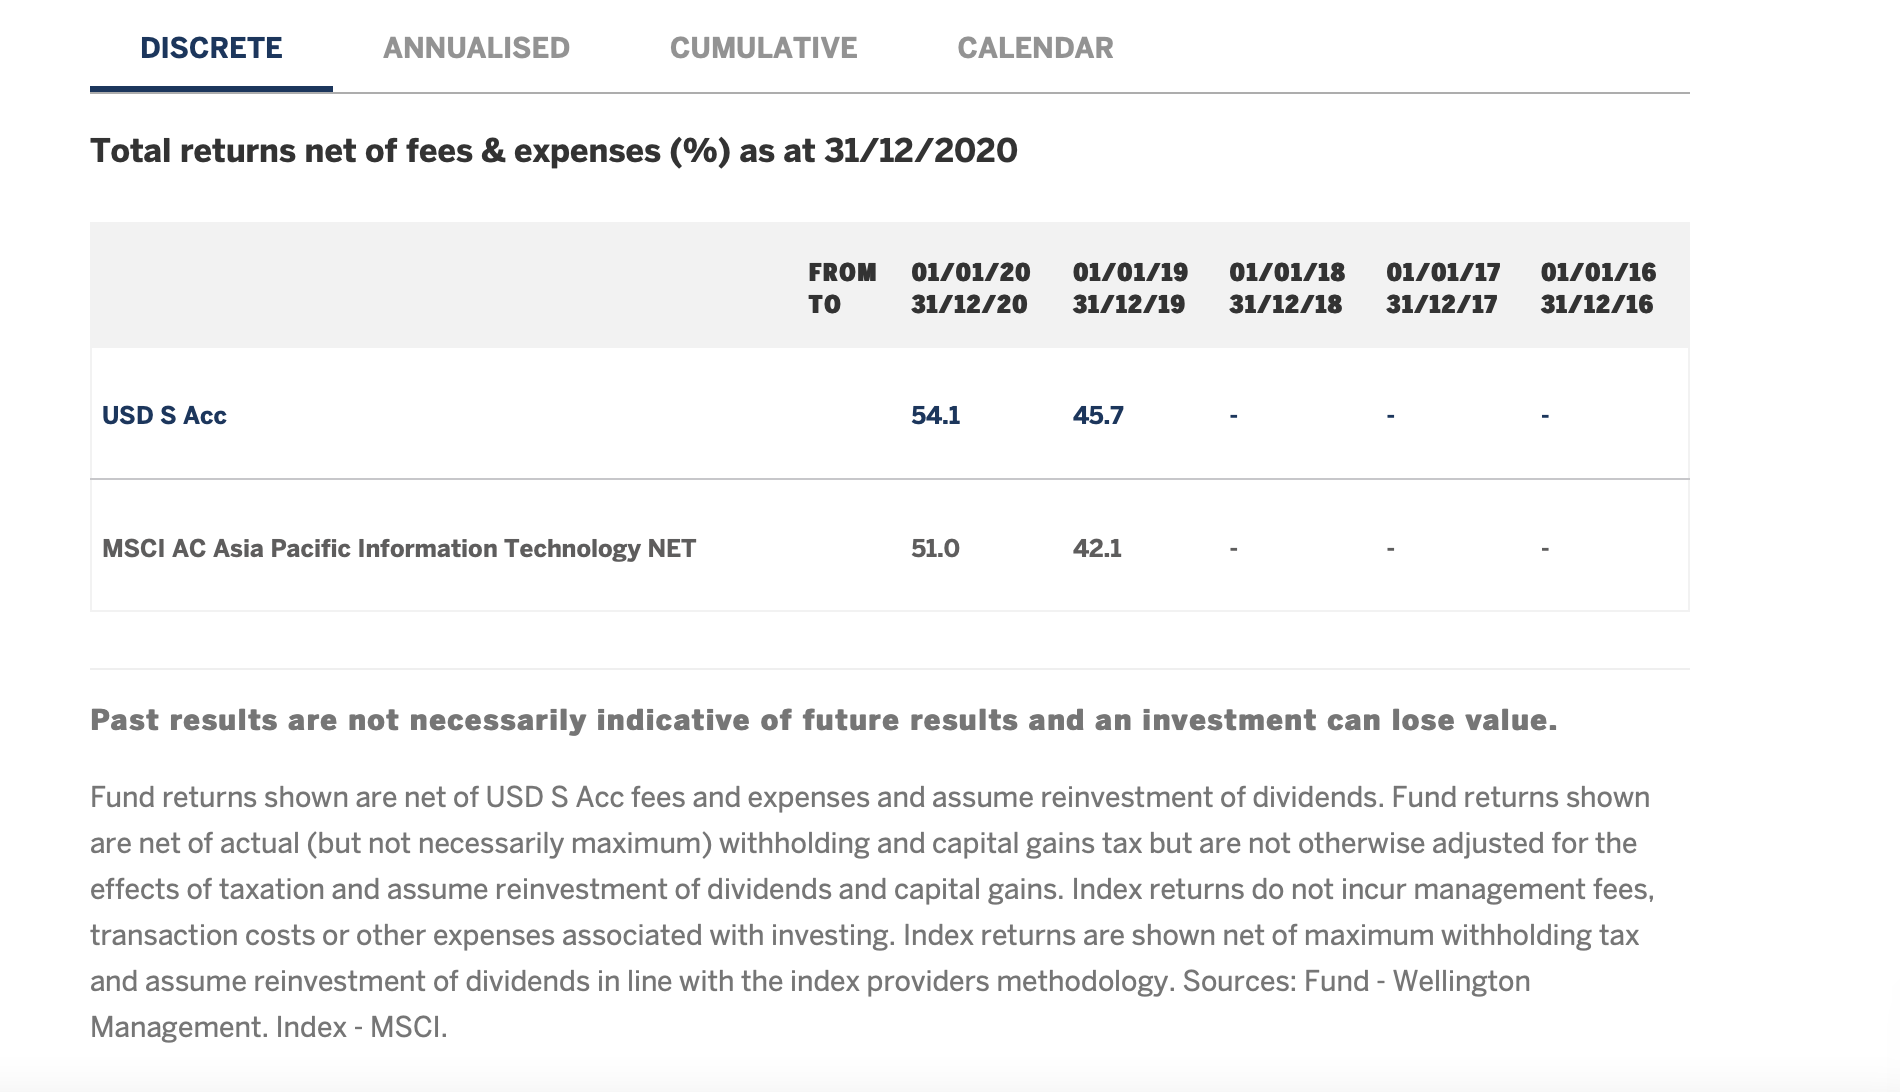Viewport: 1900px width, 1092px height.
Task: Select the 42.1 index return value
Action: pos(1097,548)
